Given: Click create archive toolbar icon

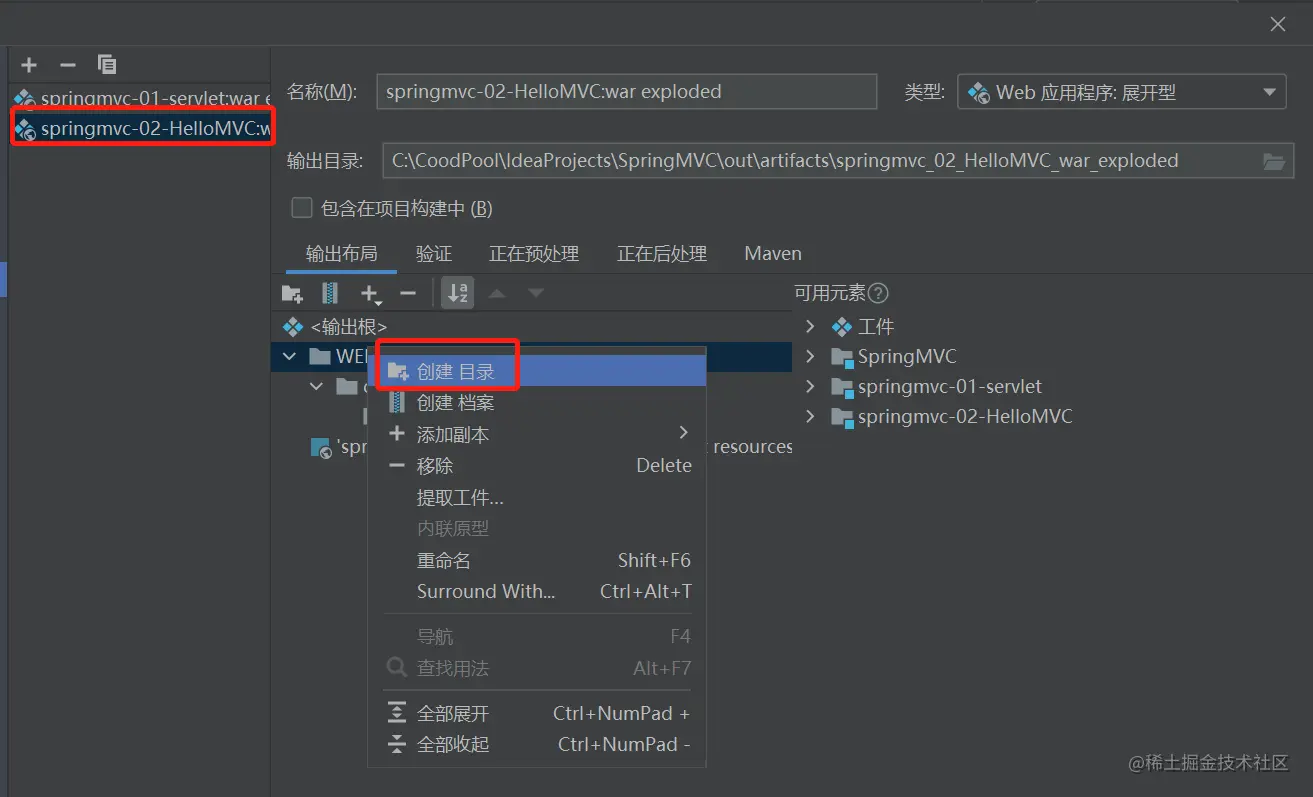Looking at the screenshot, I should (329, 293).
